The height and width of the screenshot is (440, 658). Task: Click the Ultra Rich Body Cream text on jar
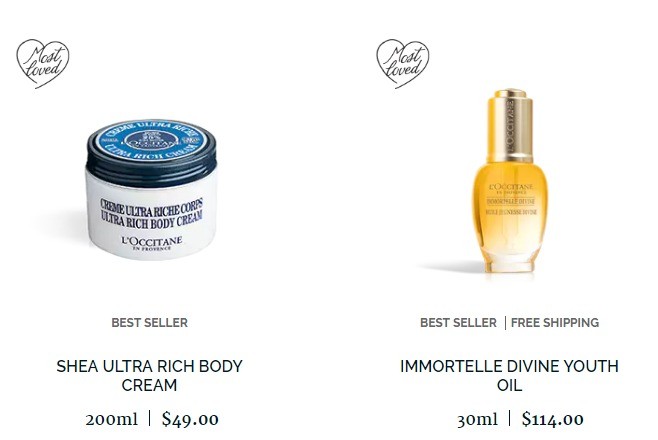pyautogui.click(x=152, y=220)
